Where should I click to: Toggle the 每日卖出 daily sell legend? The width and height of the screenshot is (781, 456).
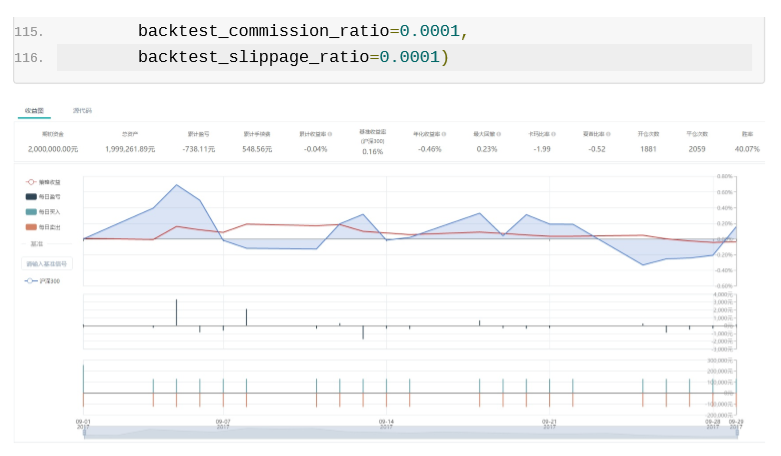[x=43, y=227]
